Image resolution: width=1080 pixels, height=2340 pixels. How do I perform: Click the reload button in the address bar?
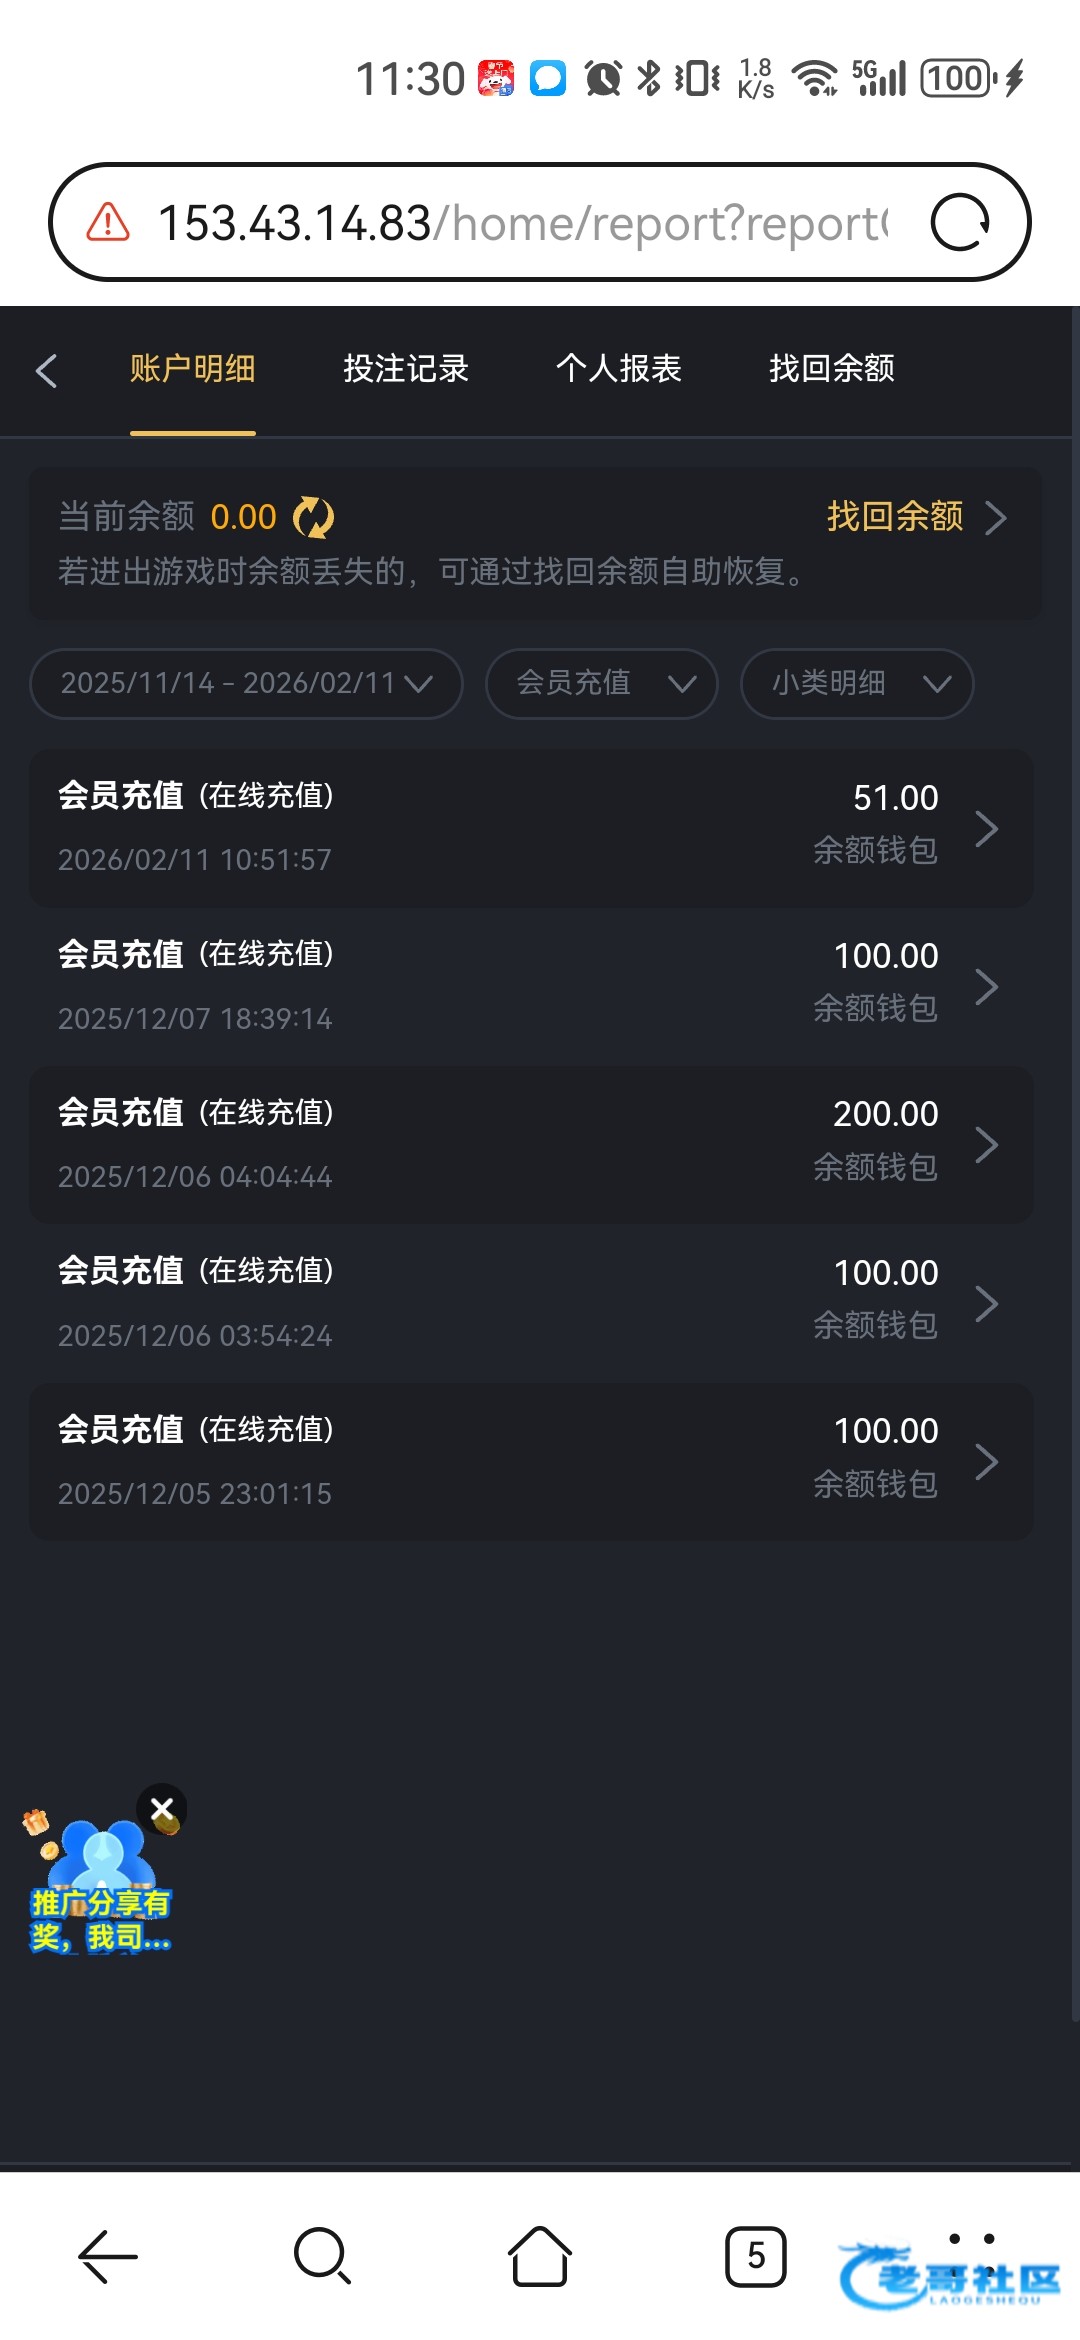coord(959,222)
